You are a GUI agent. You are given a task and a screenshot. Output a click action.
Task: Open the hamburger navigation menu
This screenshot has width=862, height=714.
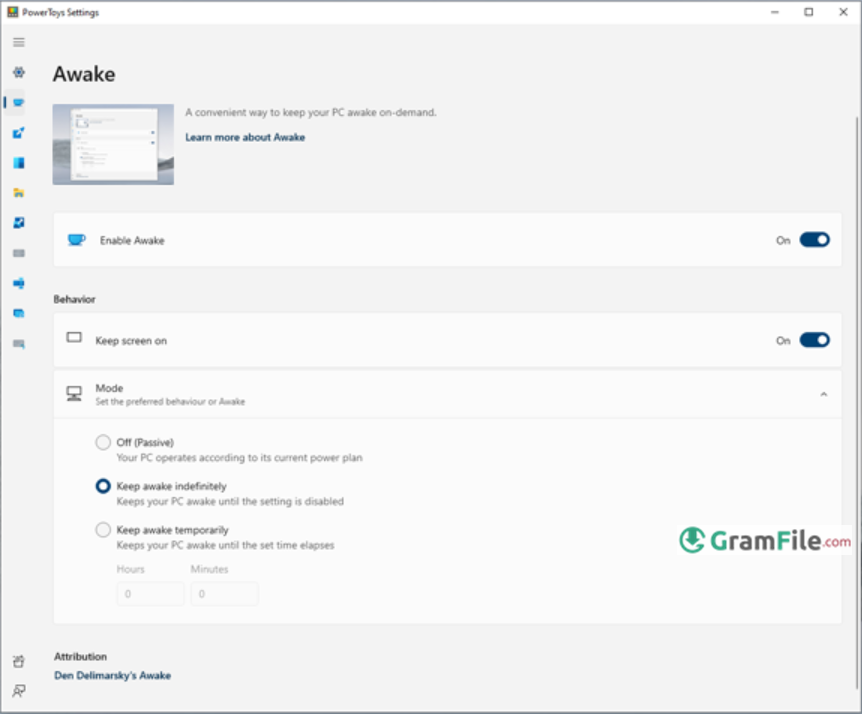click(x=19, y=42)
